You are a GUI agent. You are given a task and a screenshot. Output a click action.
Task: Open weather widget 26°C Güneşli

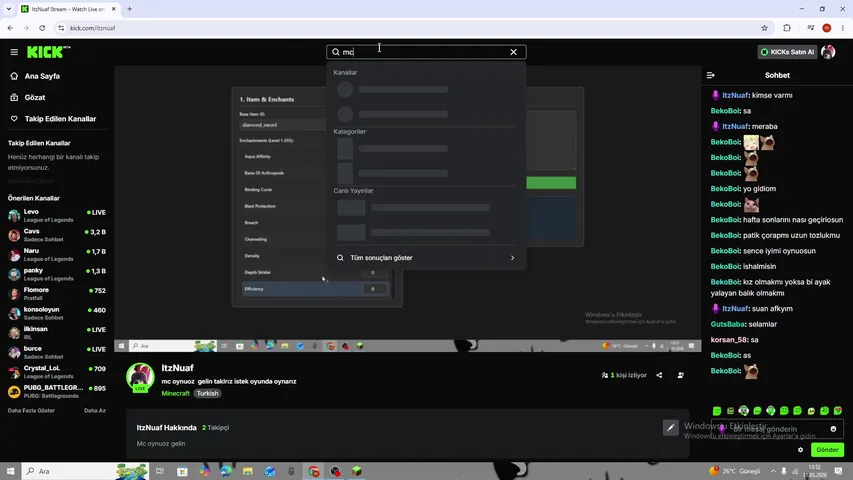tap(735, 471)
